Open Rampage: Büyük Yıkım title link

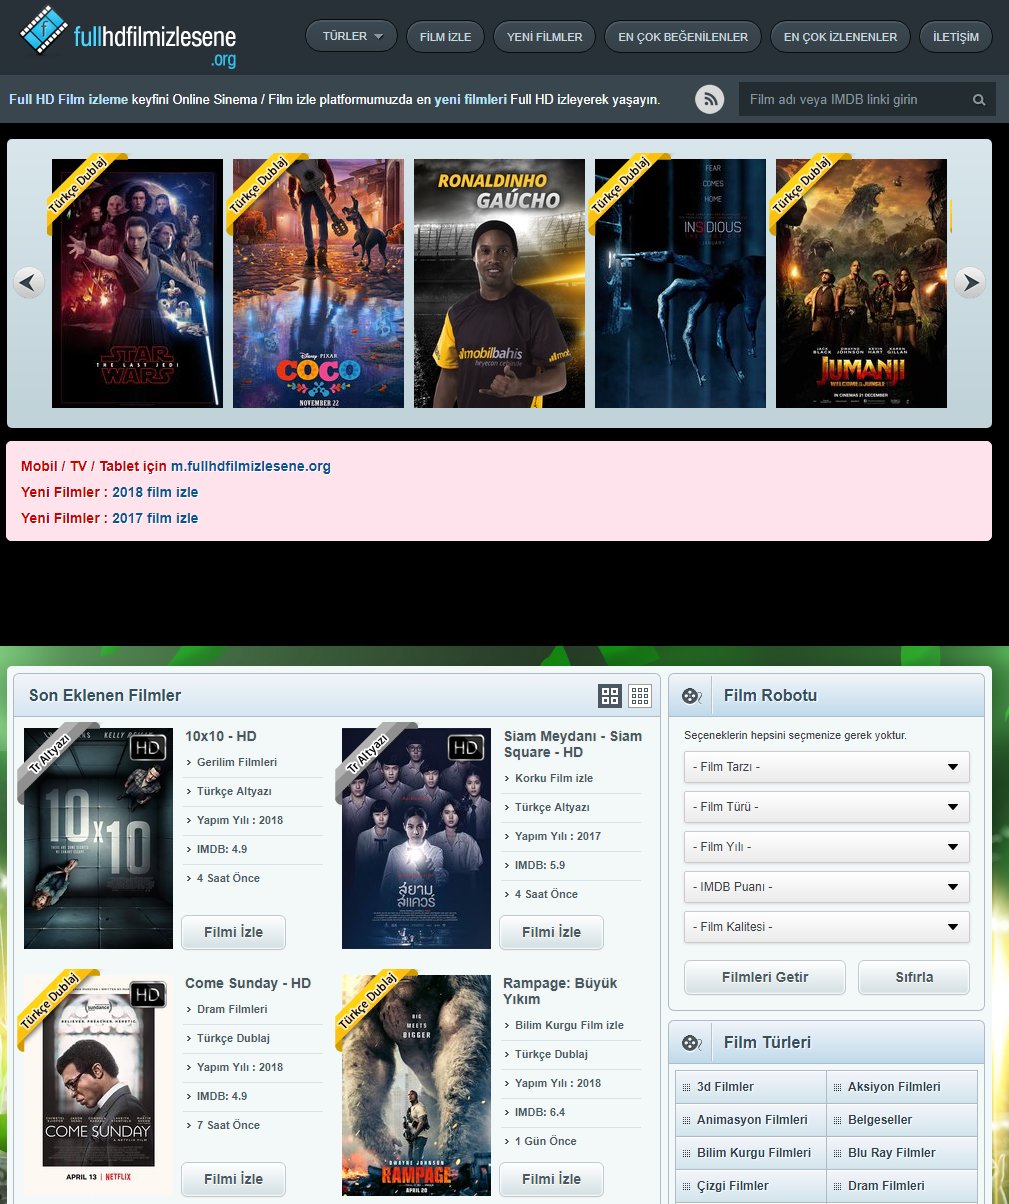tap(560, 991)
